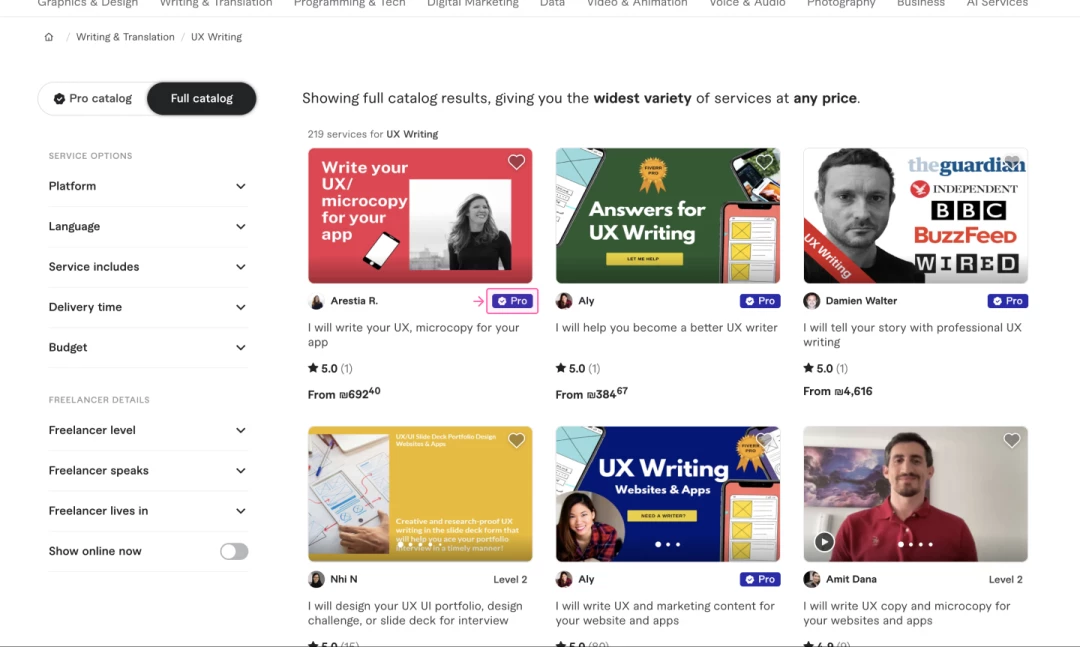Toggle Show online now switch
The width and height of the screenshot is (1080, 647).
click(x=234, y=551)
